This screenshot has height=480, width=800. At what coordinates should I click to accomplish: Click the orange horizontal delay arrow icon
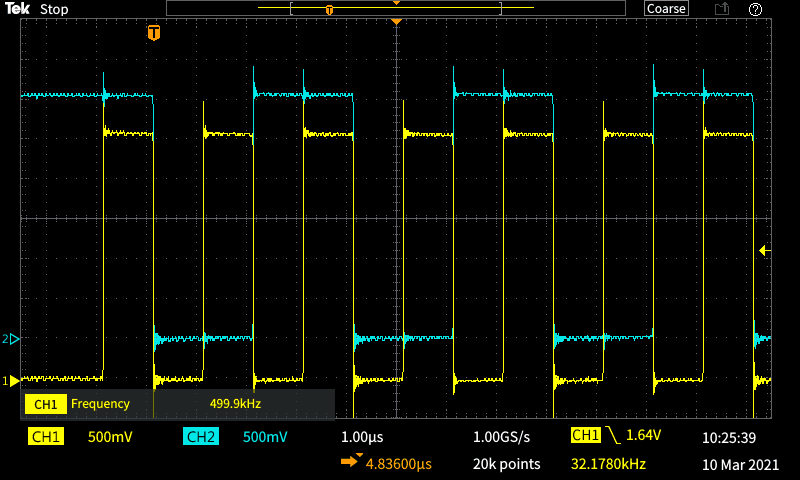pyautogui.click(x=350, y=462)
